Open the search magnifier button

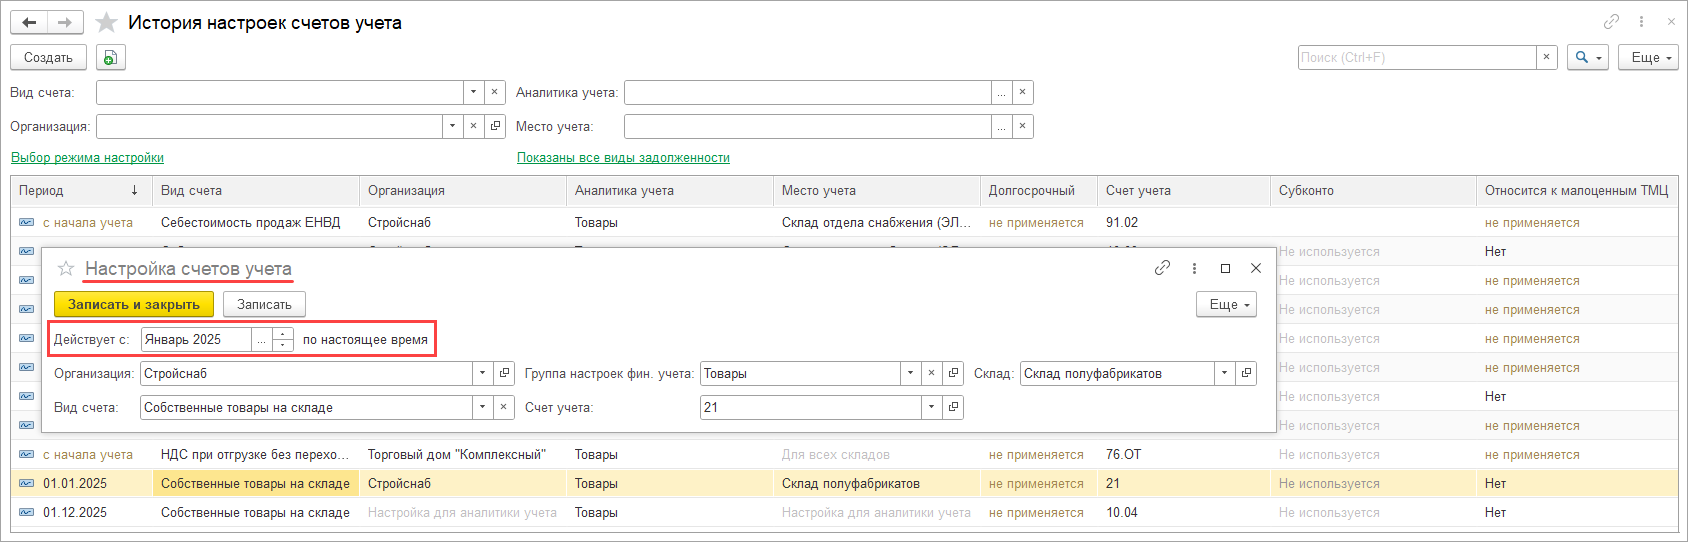click(1587, 58)
